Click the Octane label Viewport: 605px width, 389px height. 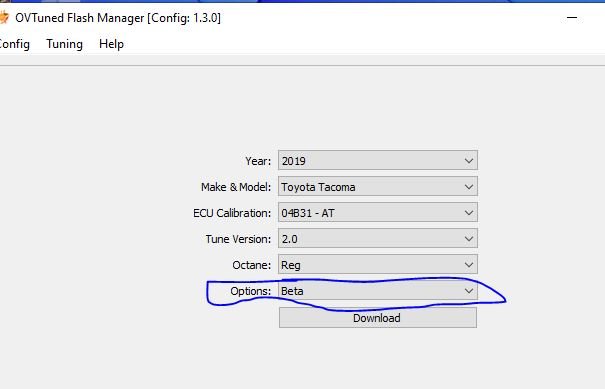click(x=252, y=265)
